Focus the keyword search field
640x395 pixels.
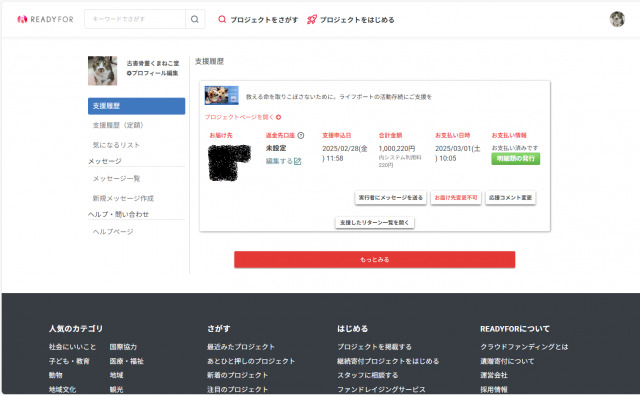tap(135, 19)
